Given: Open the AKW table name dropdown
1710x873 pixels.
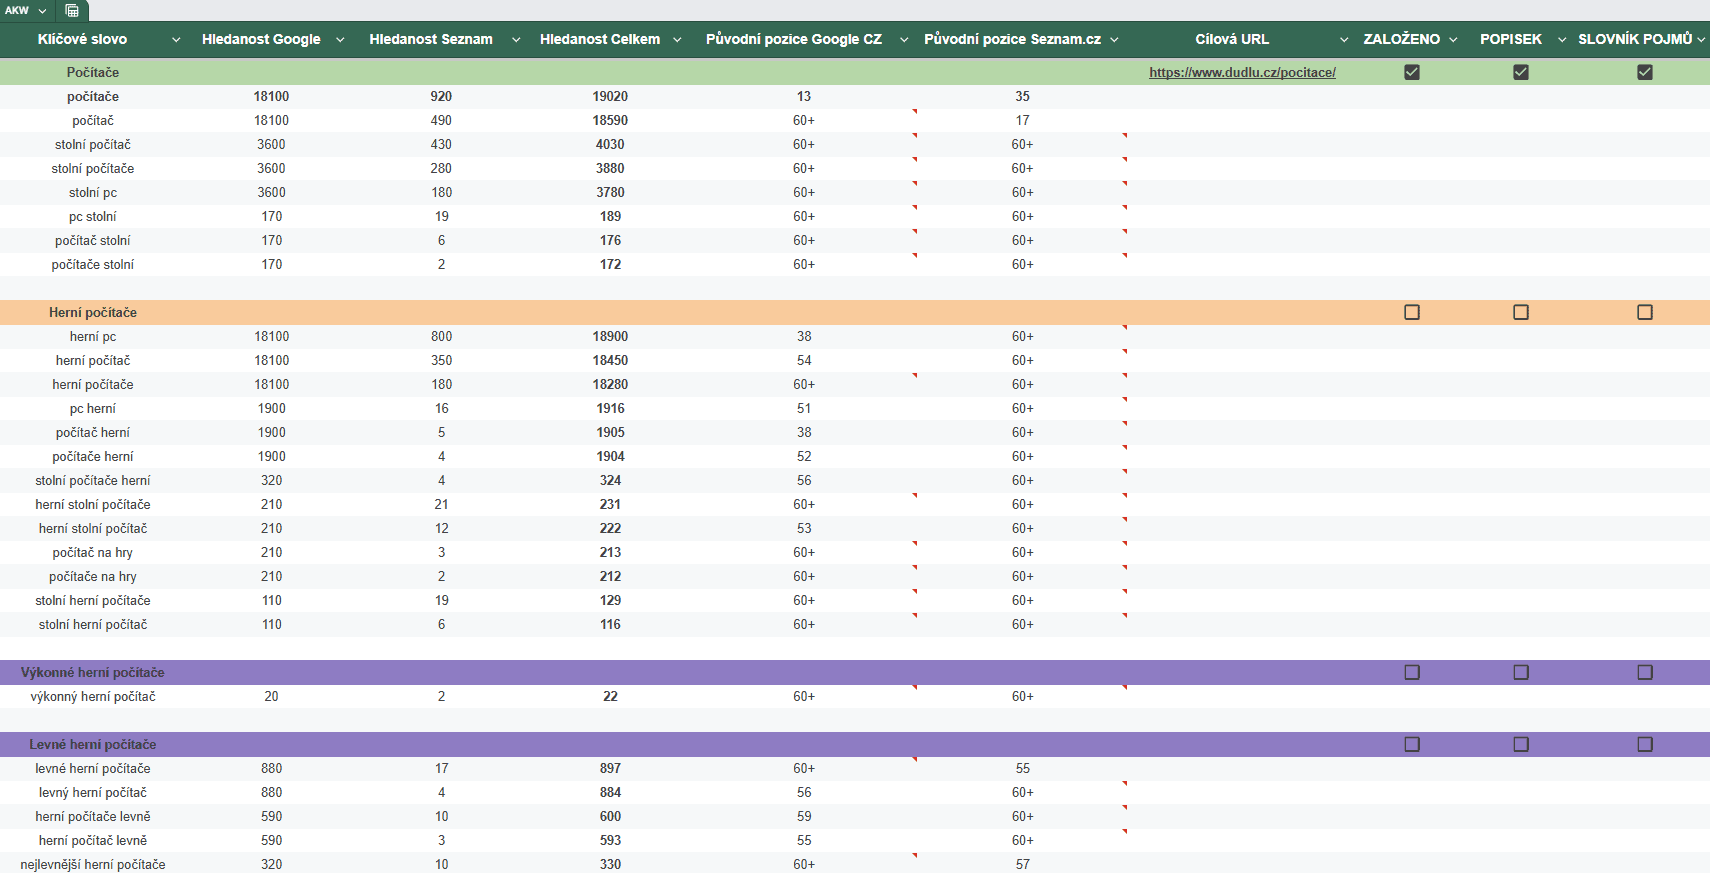Looking at the screenshot, I should (42, 10).
